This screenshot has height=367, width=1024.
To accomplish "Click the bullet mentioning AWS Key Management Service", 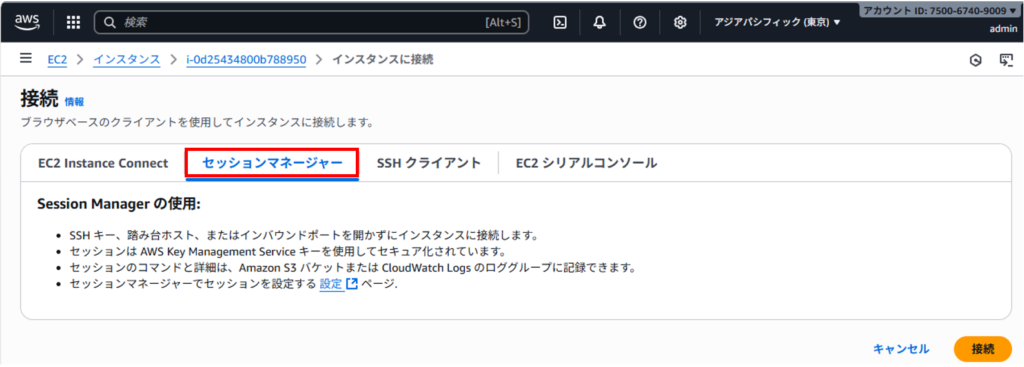I will (288, 251).
